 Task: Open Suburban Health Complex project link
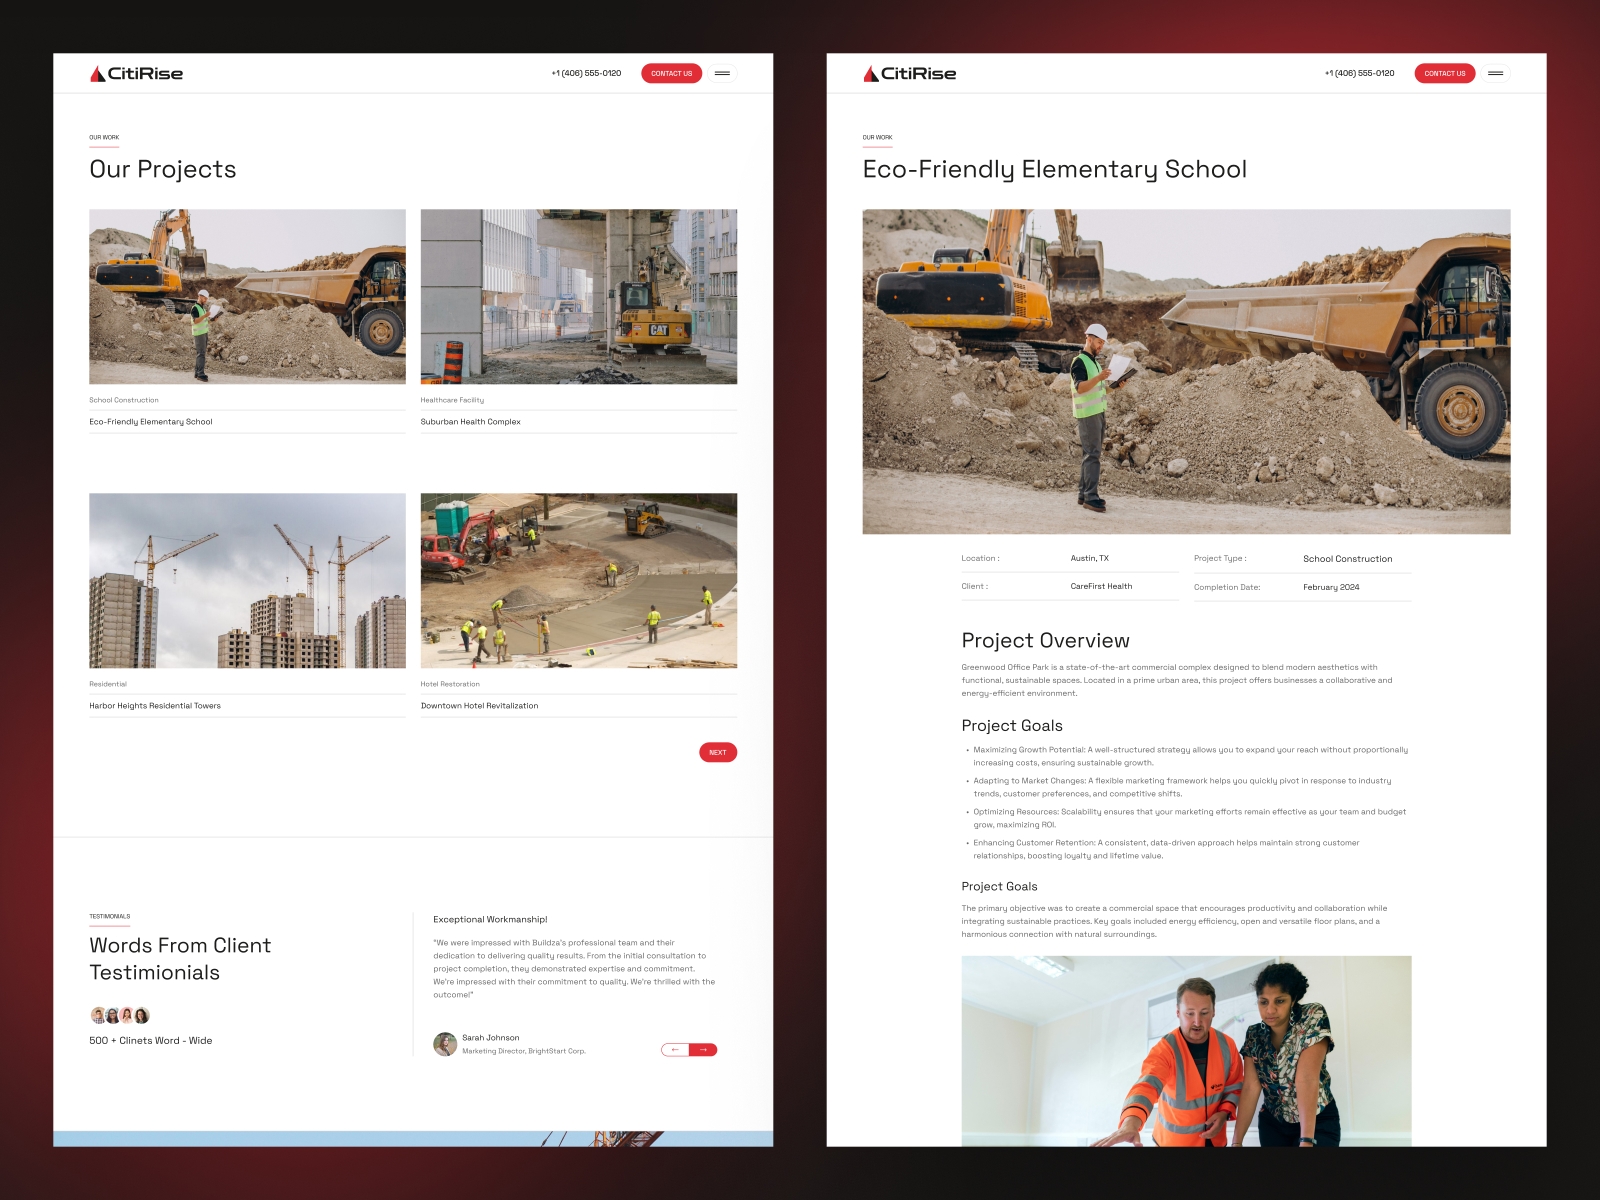click(470, 422)
